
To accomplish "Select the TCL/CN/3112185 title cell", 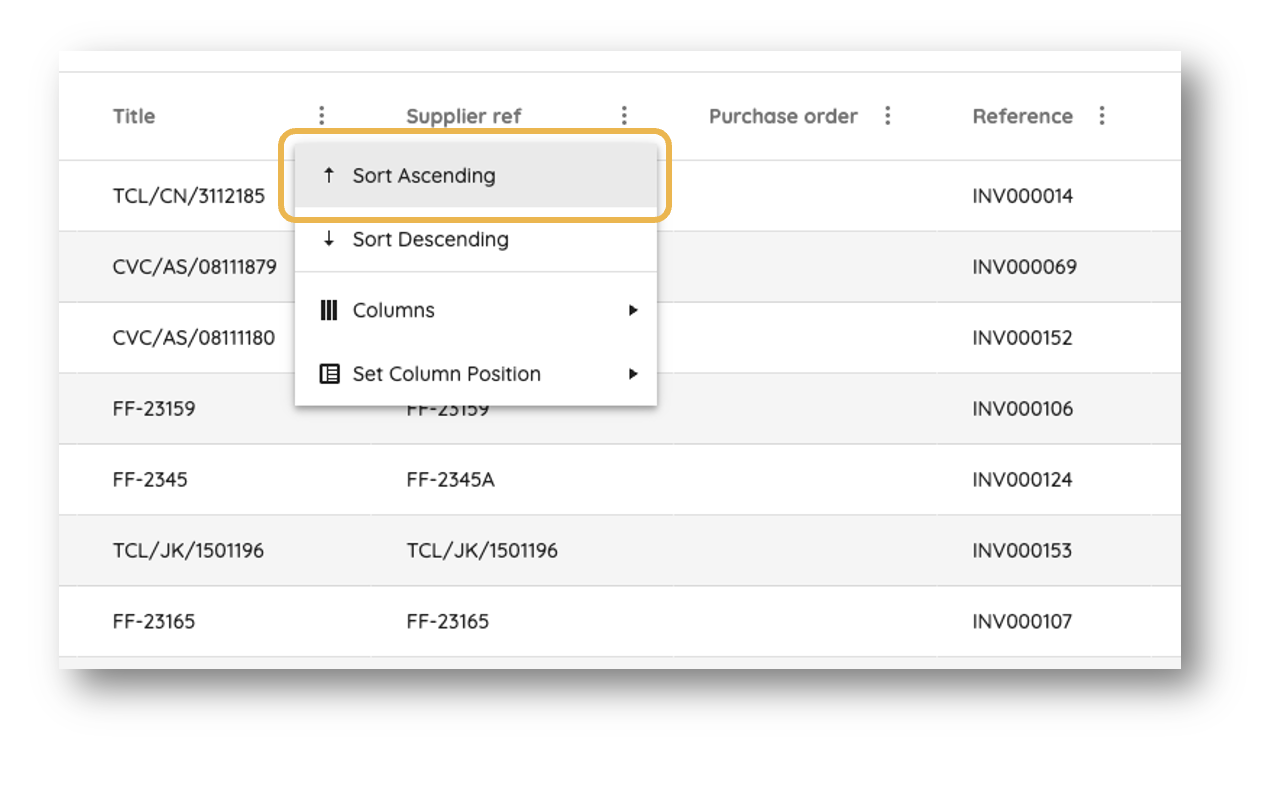I will click(x=189, y=196).
